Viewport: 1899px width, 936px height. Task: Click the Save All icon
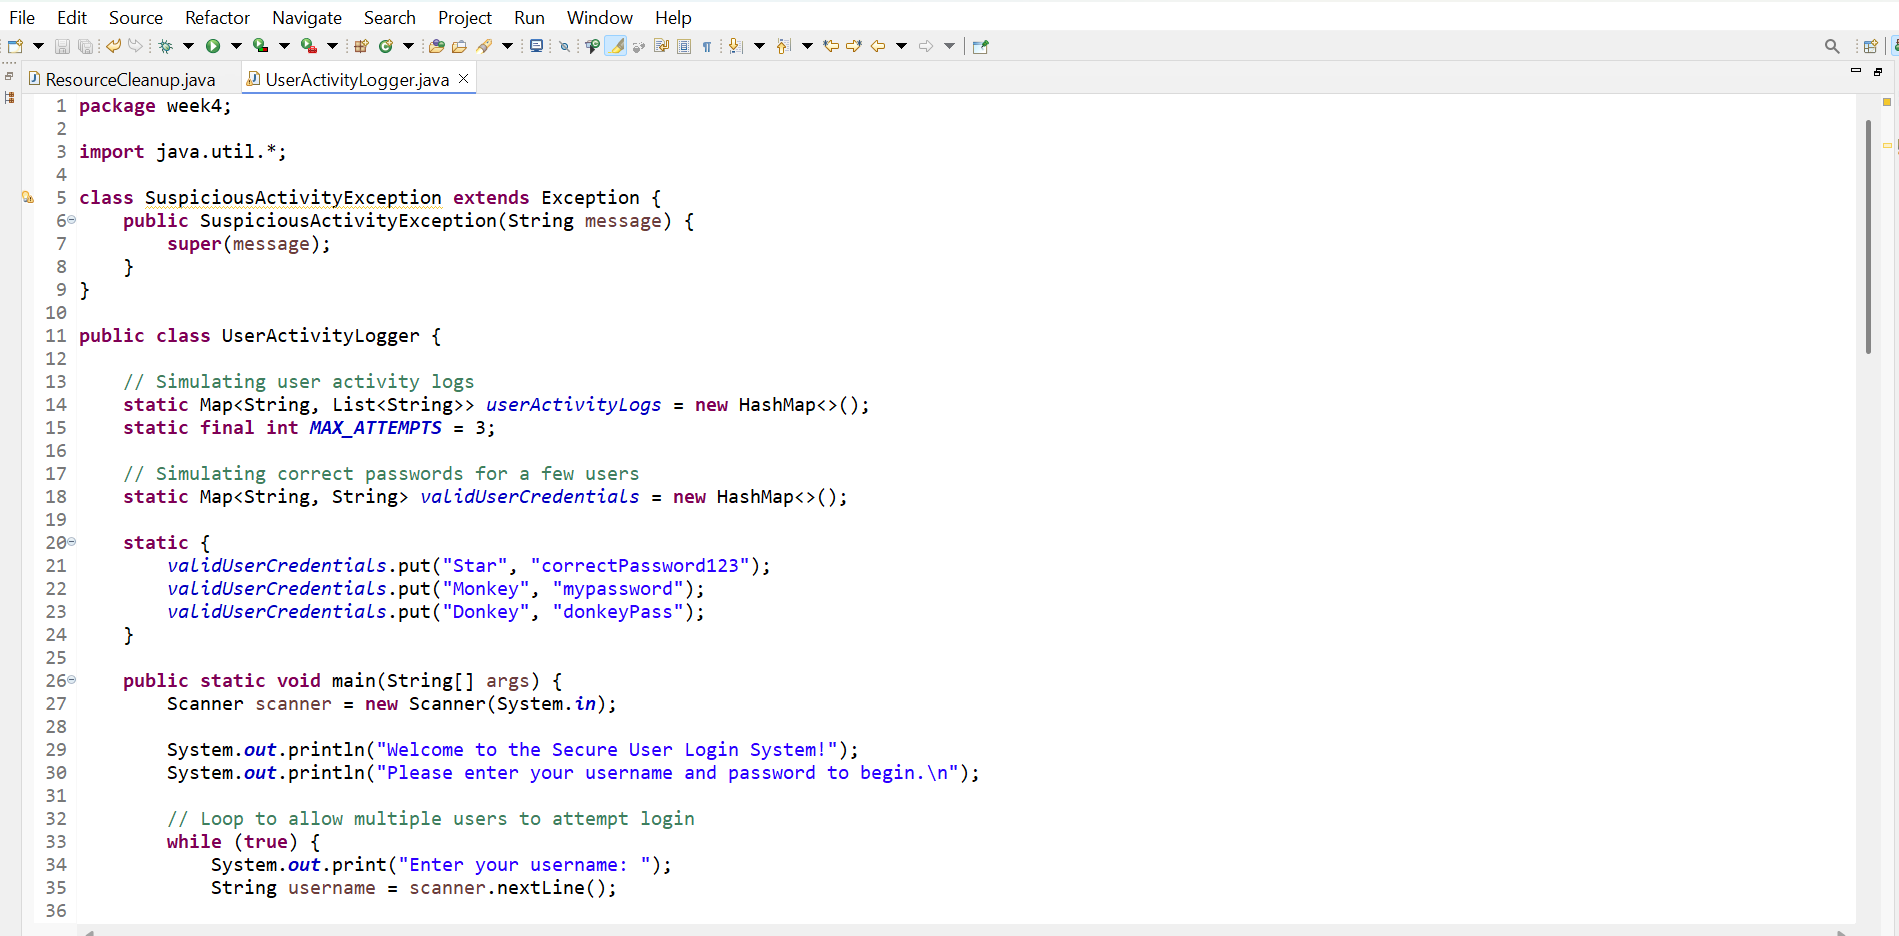(x=86, y=46)
